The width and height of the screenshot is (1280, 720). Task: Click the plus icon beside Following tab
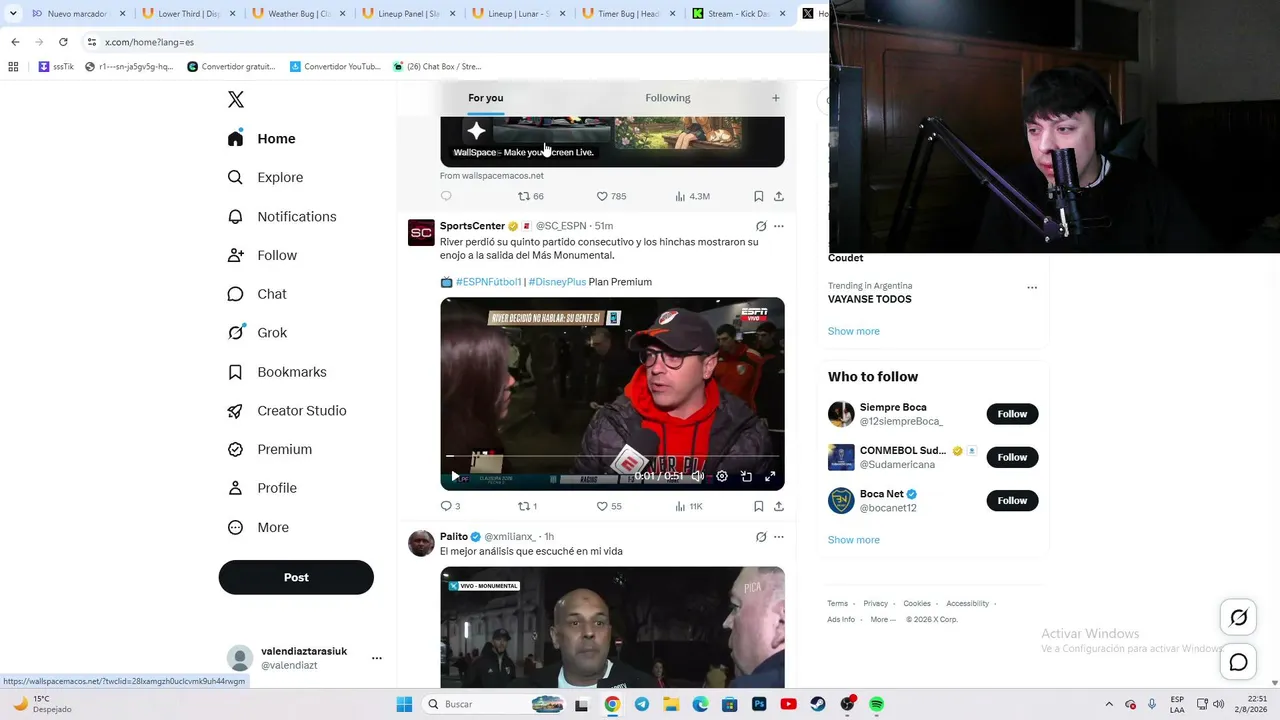[x=775, y=98]
